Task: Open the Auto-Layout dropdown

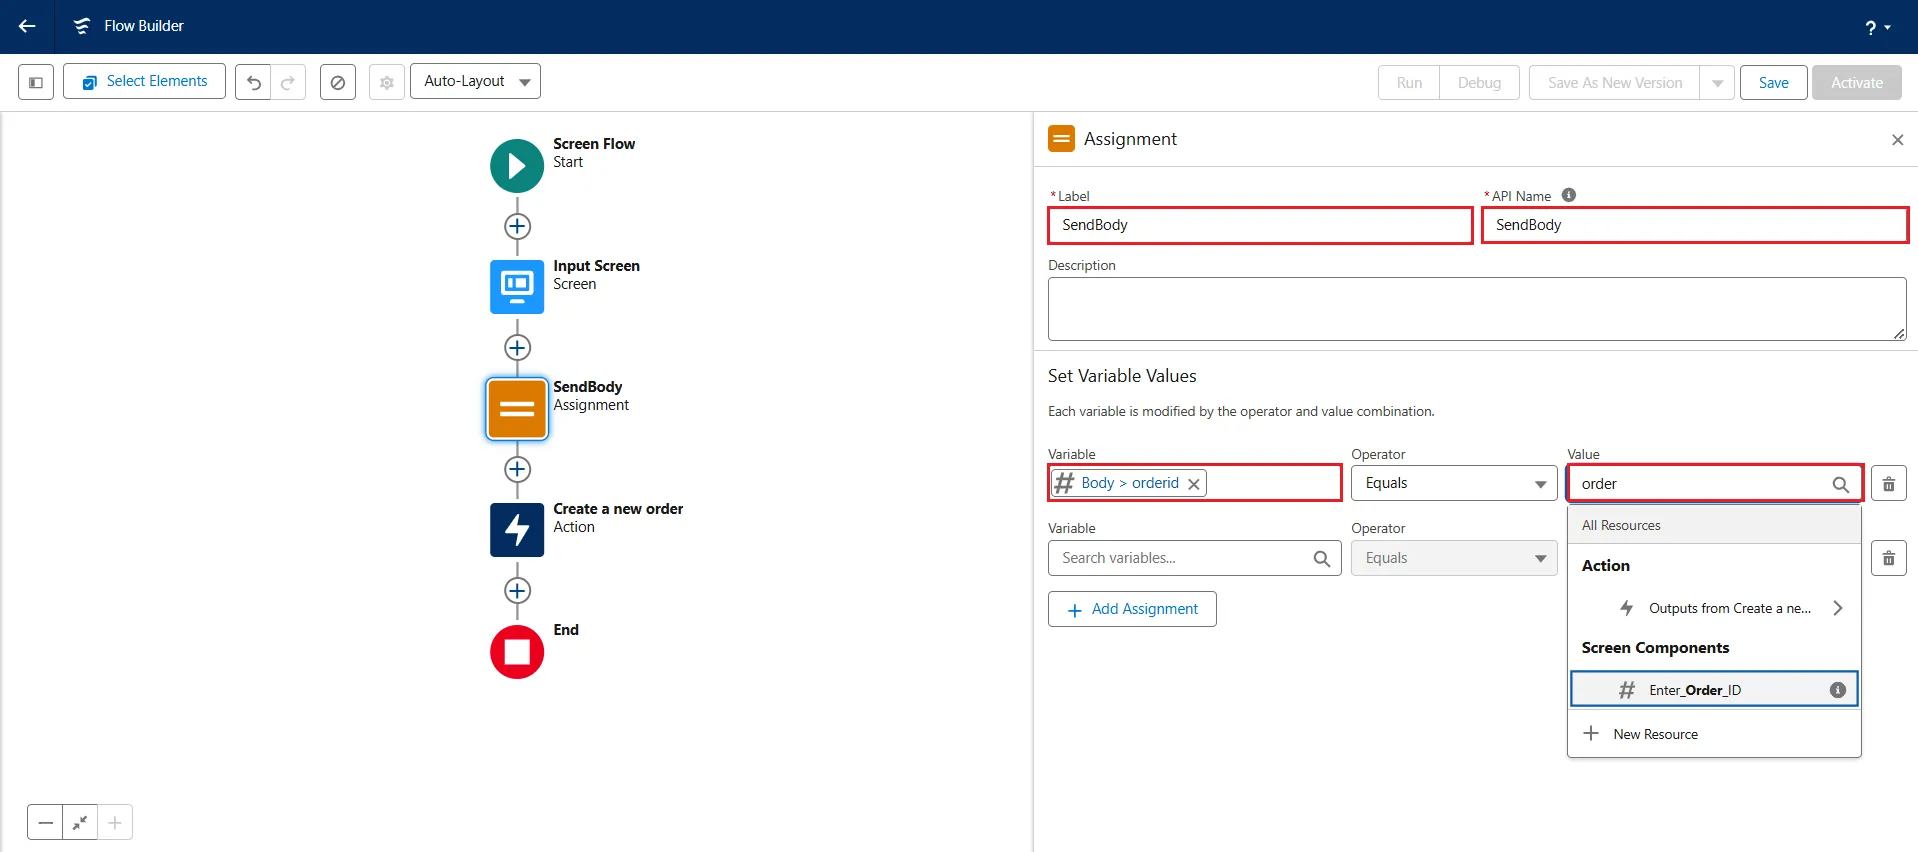Action: coord(475,82)
